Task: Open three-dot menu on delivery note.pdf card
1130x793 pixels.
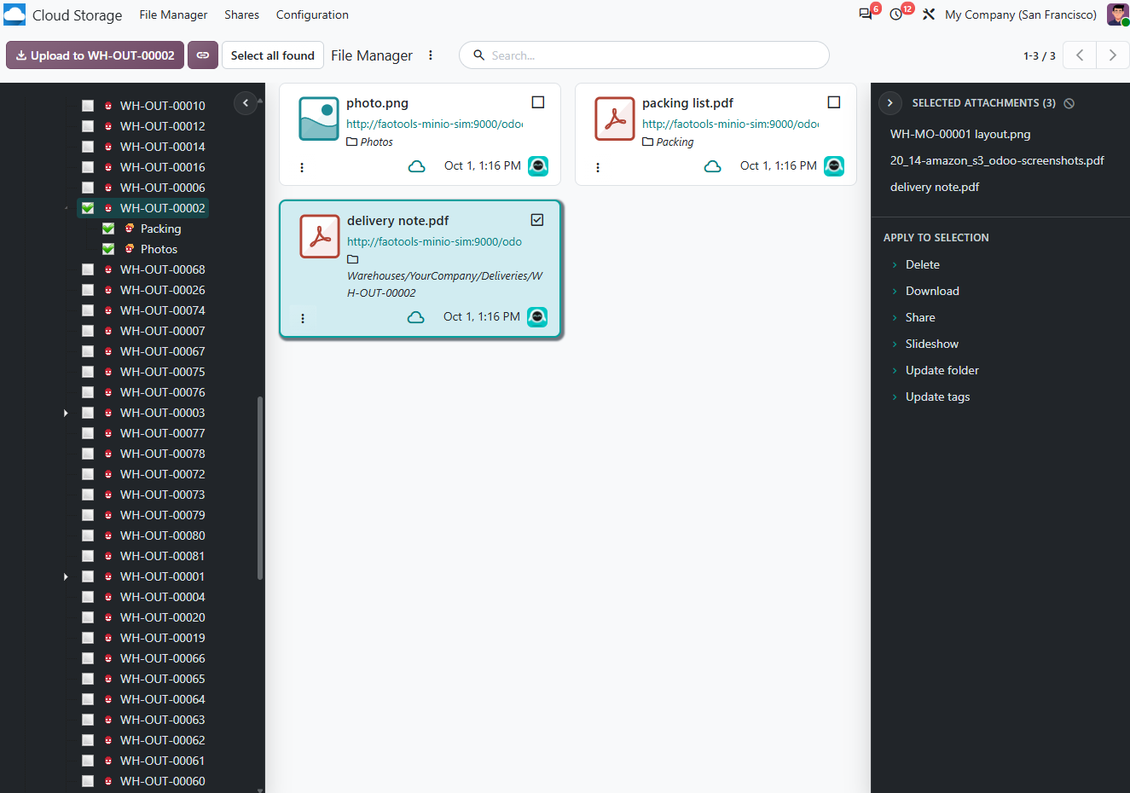Action: pyautogui.click(x=303, y=318)
